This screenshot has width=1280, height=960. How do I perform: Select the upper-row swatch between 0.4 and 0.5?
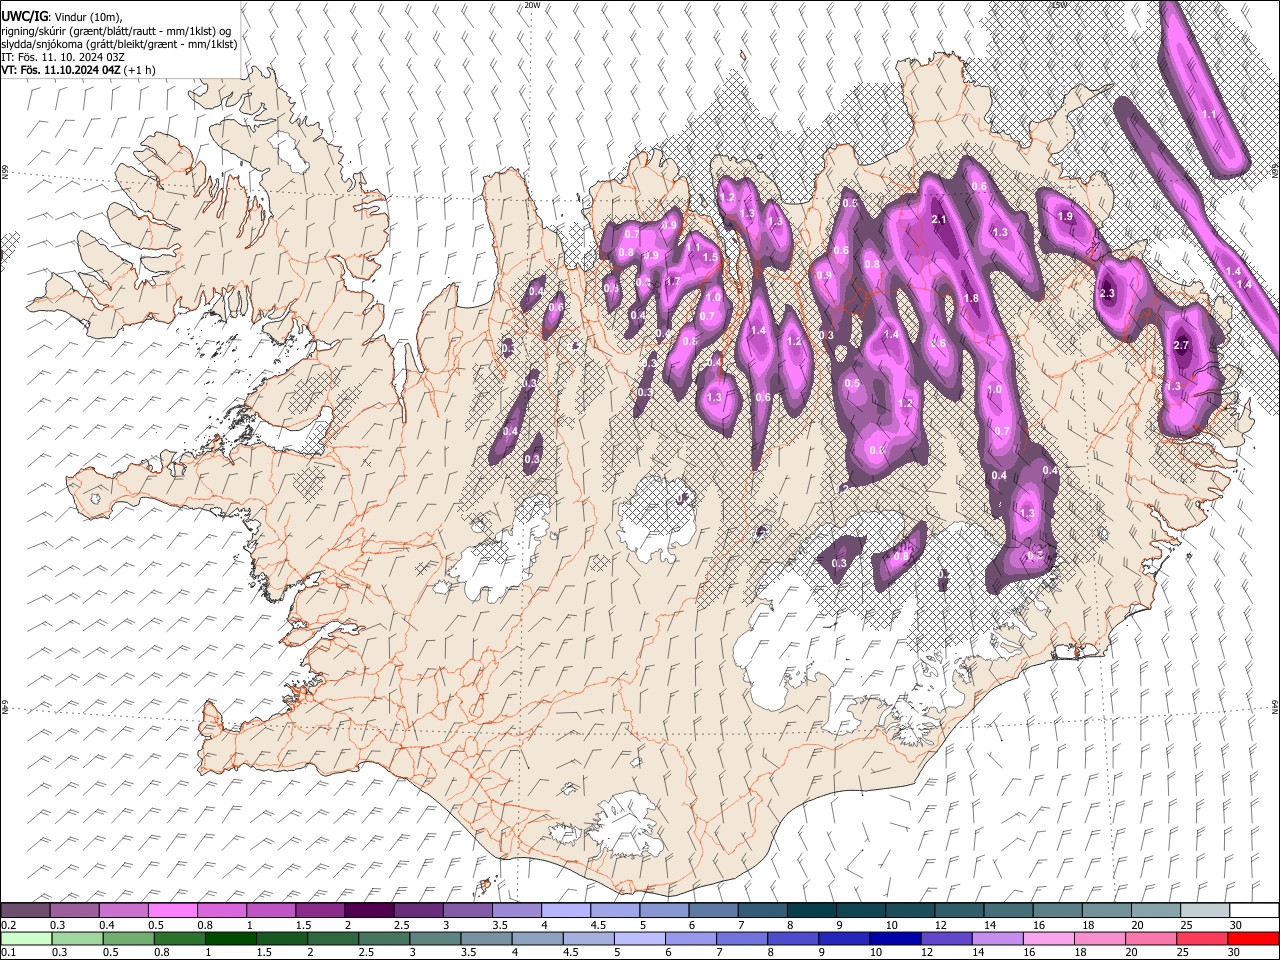coord(123,910)
